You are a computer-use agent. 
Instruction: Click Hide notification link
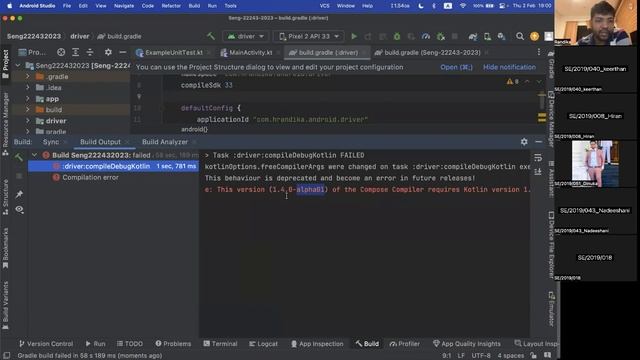[509, 67]
